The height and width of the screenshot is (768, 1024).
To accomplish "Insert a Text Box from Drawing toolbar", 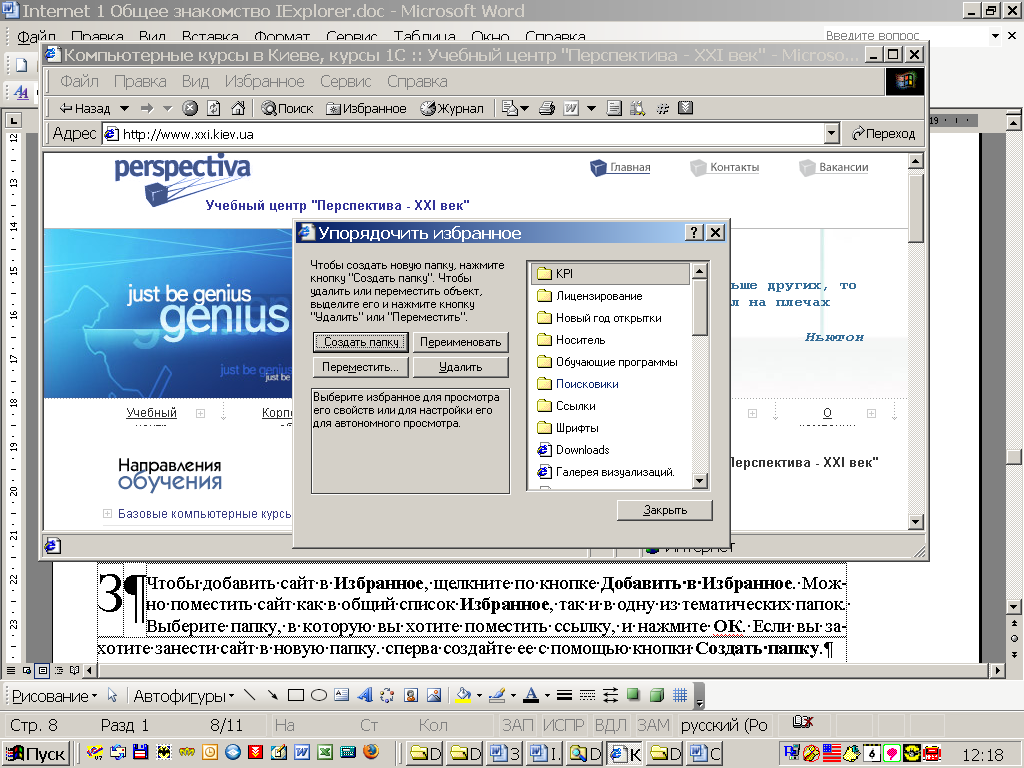I will tap(342, 696).
